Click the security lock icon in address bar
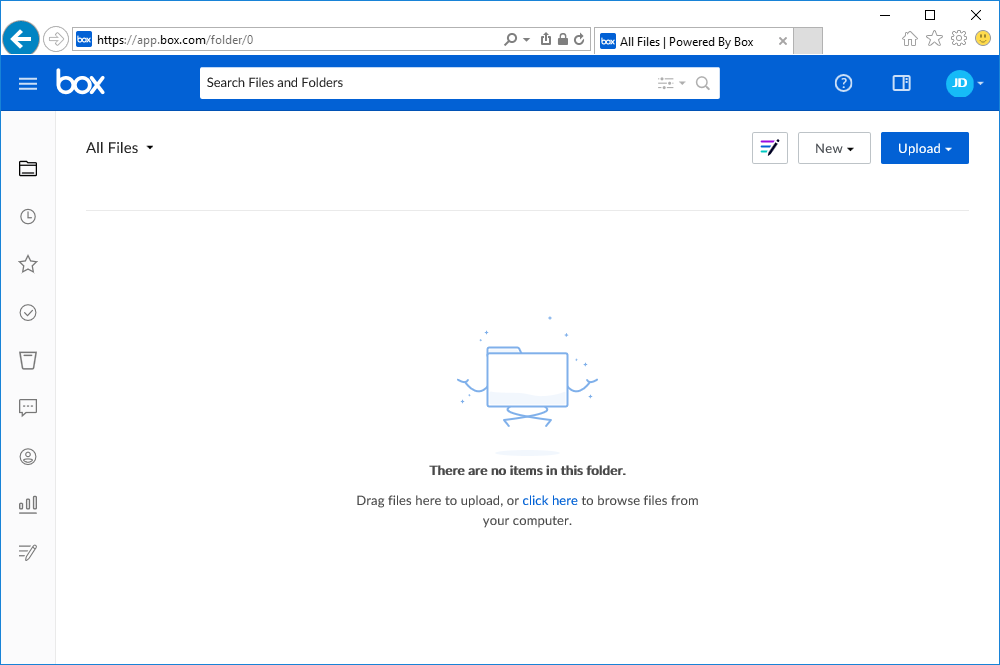The height and width of the screenshot is (665, 1000). 562,40
